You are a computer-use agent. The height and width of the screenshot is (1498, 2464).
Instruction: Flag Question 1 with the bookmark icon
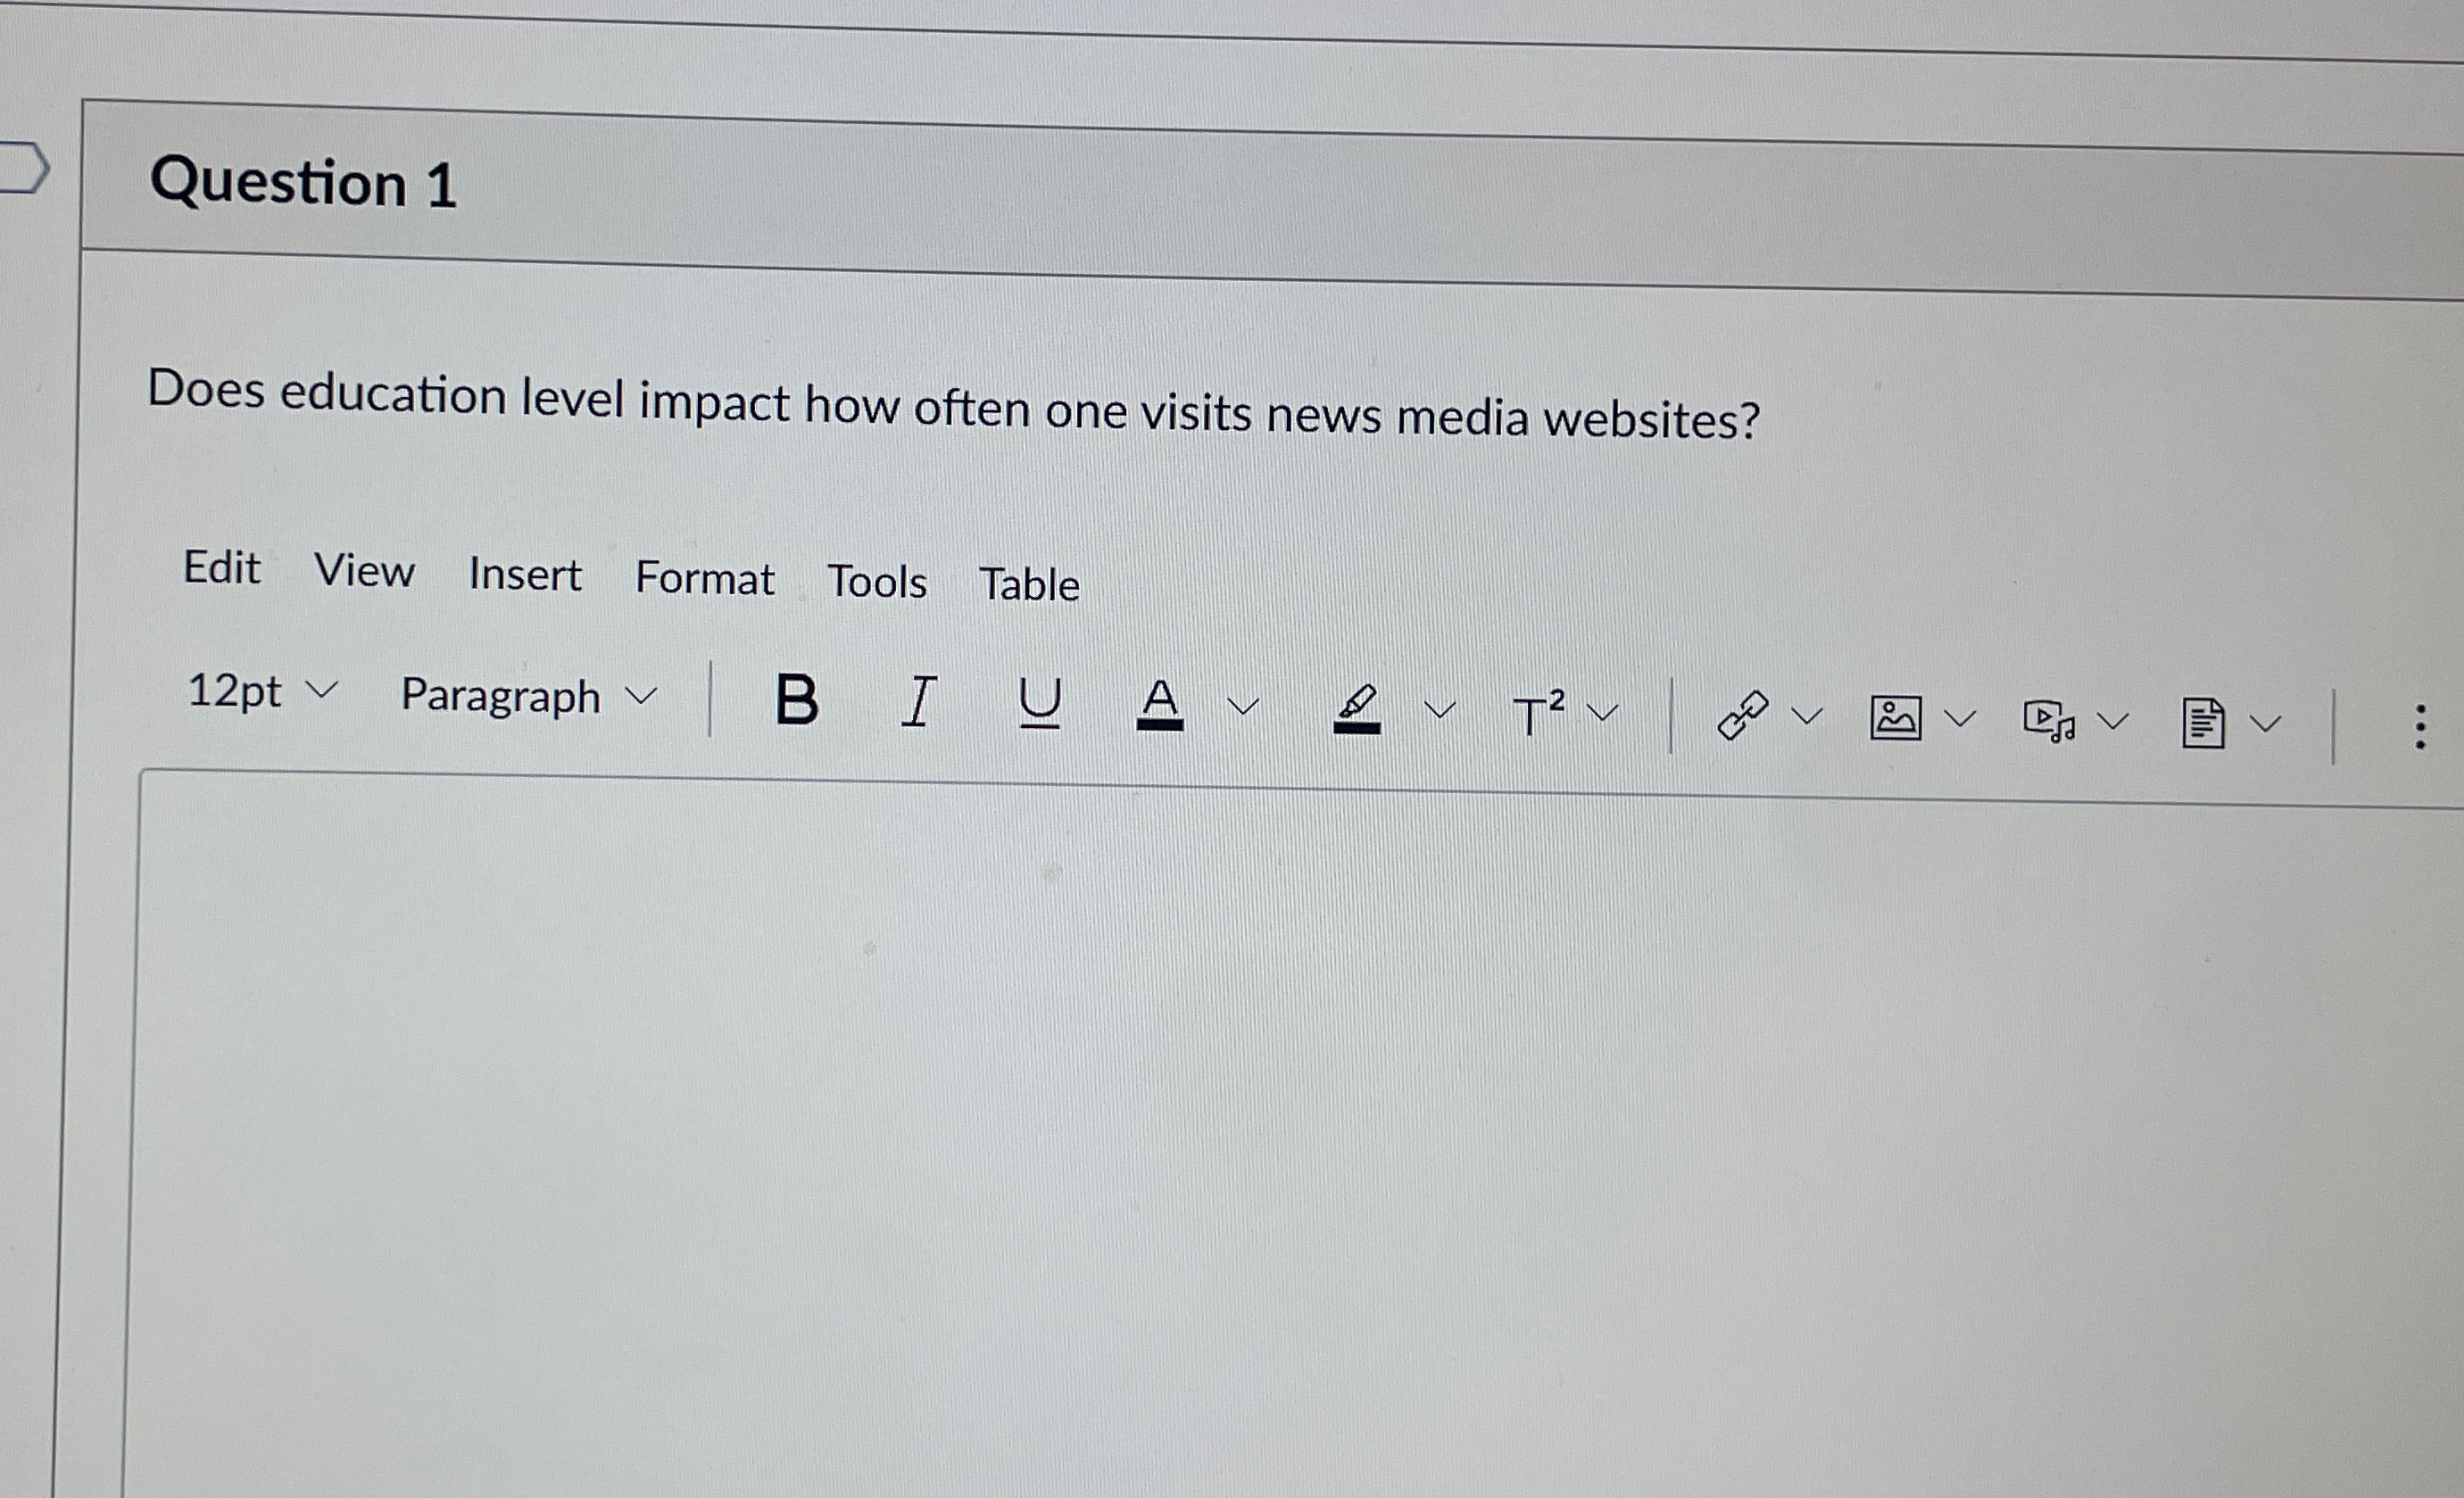22,167
